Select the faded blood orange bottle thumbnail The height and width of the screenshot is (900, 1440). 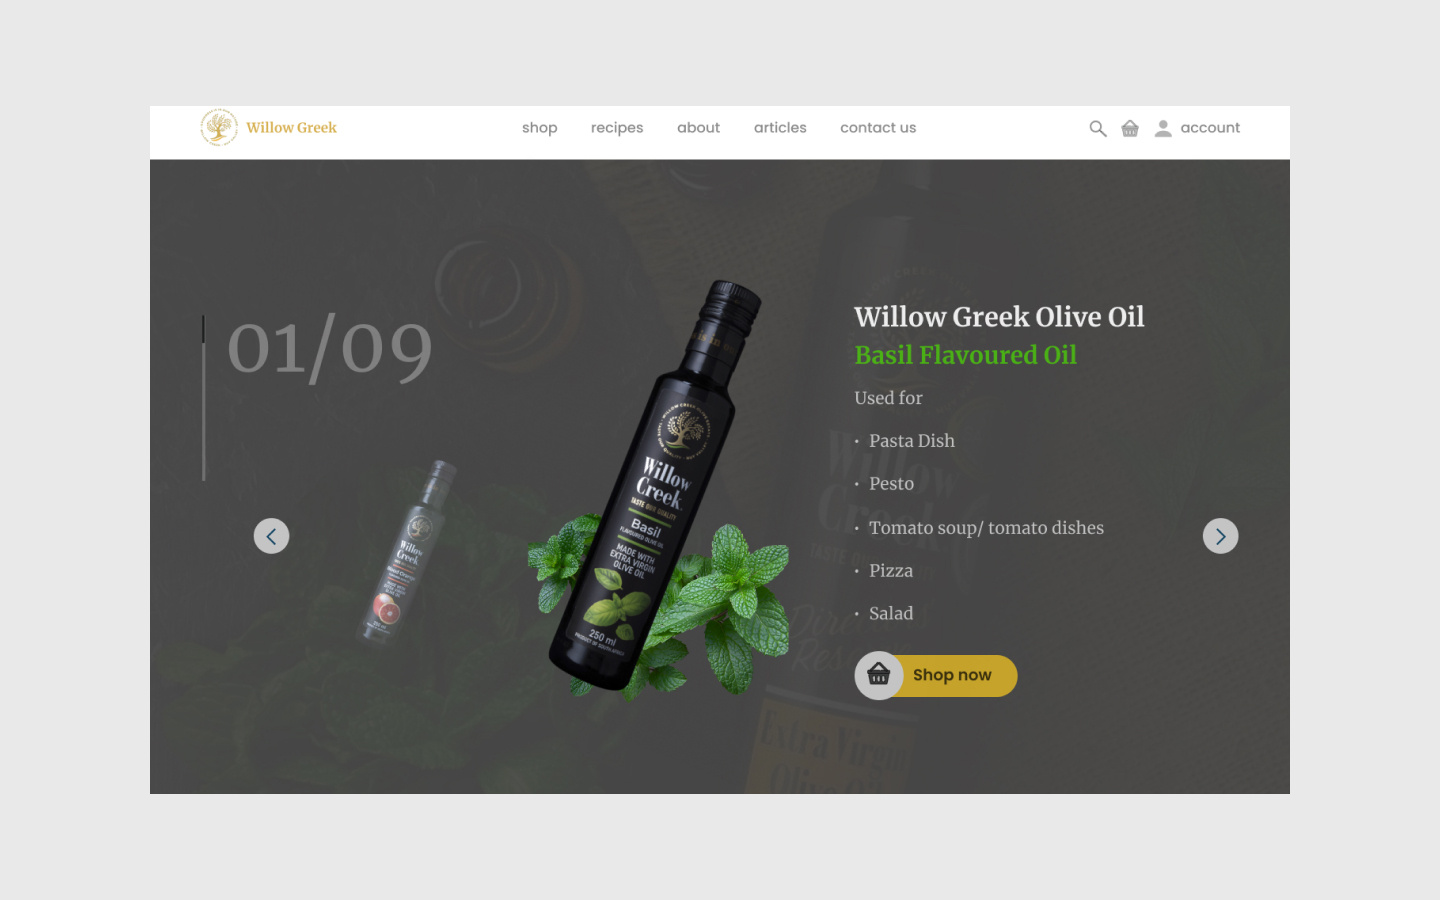405,551
